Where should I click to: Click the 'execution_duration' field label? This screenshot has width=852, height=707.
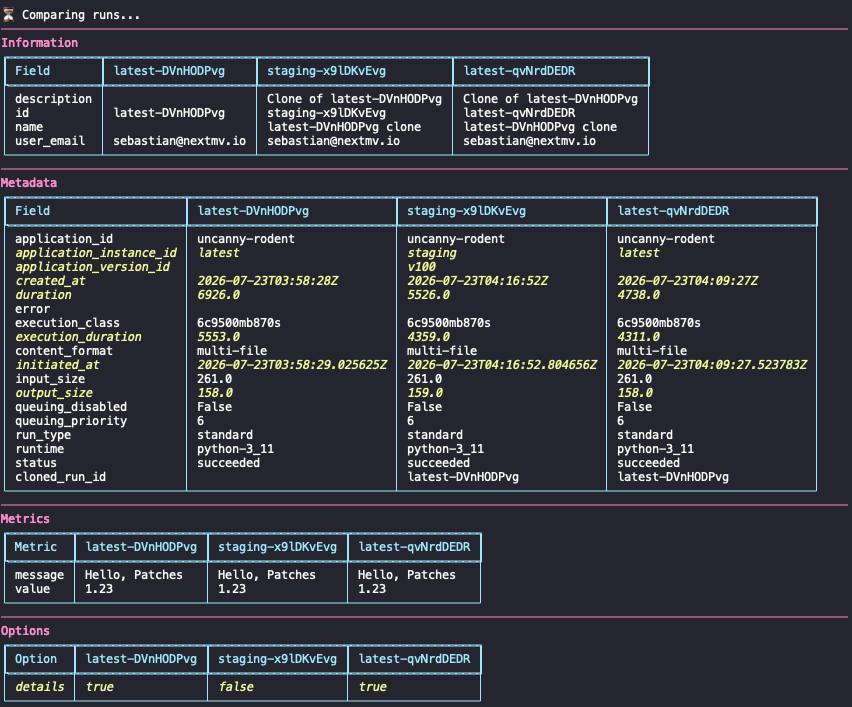point(78,337)
